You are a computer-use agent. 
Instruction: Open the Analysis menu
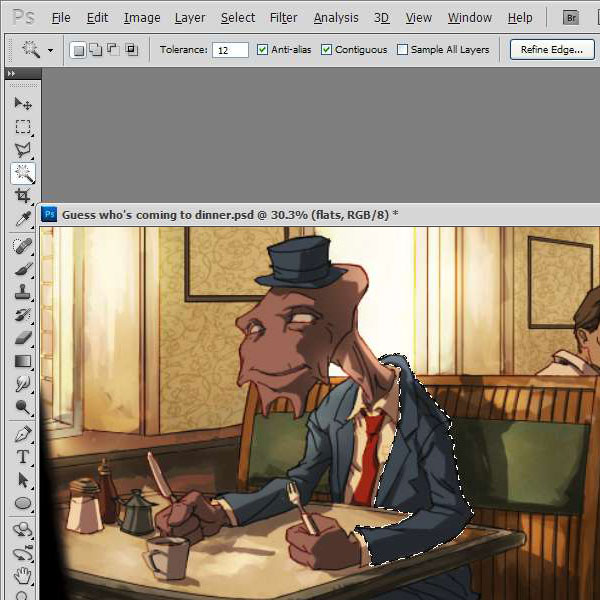pyautogui.click(x=336, y=18)
